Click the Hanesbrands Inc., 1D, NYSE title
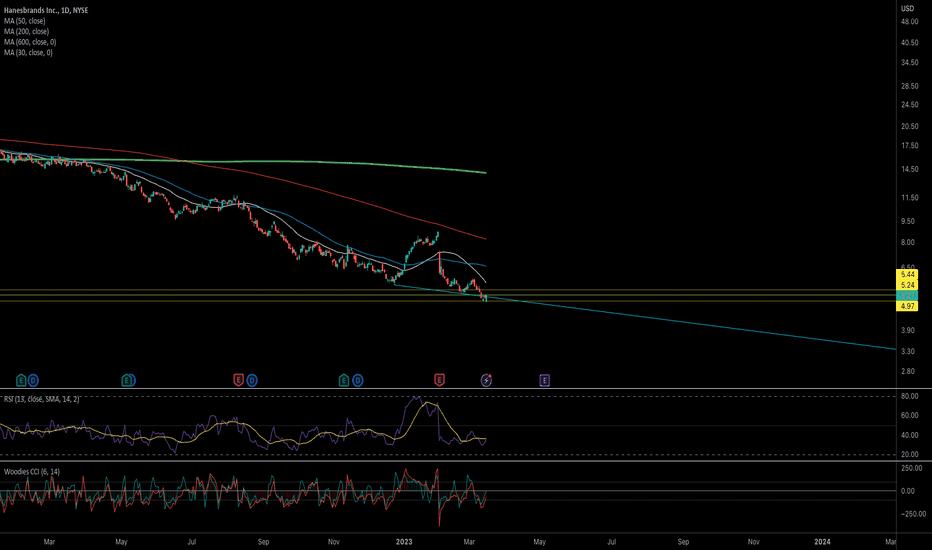The width and height of the screenshot is (932, 550). pos(46,10)
